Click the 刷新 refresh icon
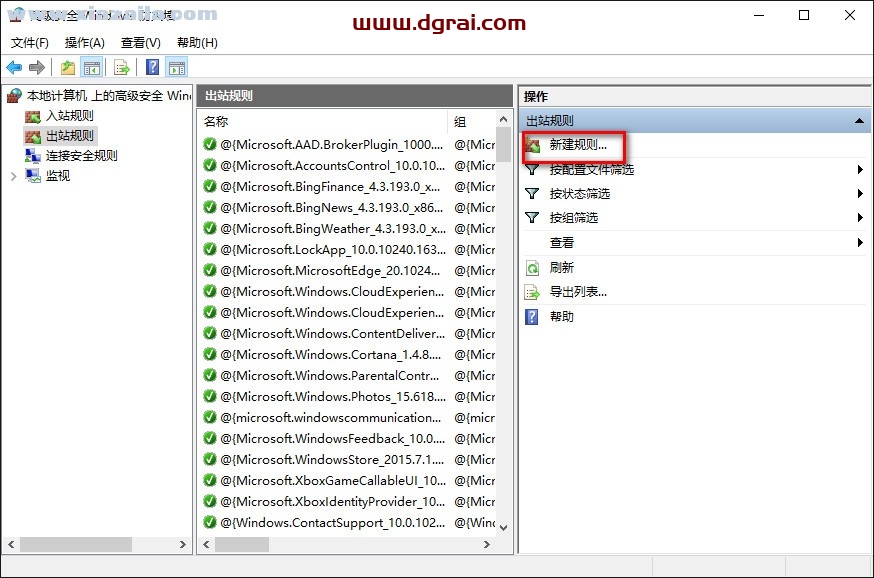The image size is (874, 578). point(532,268)
